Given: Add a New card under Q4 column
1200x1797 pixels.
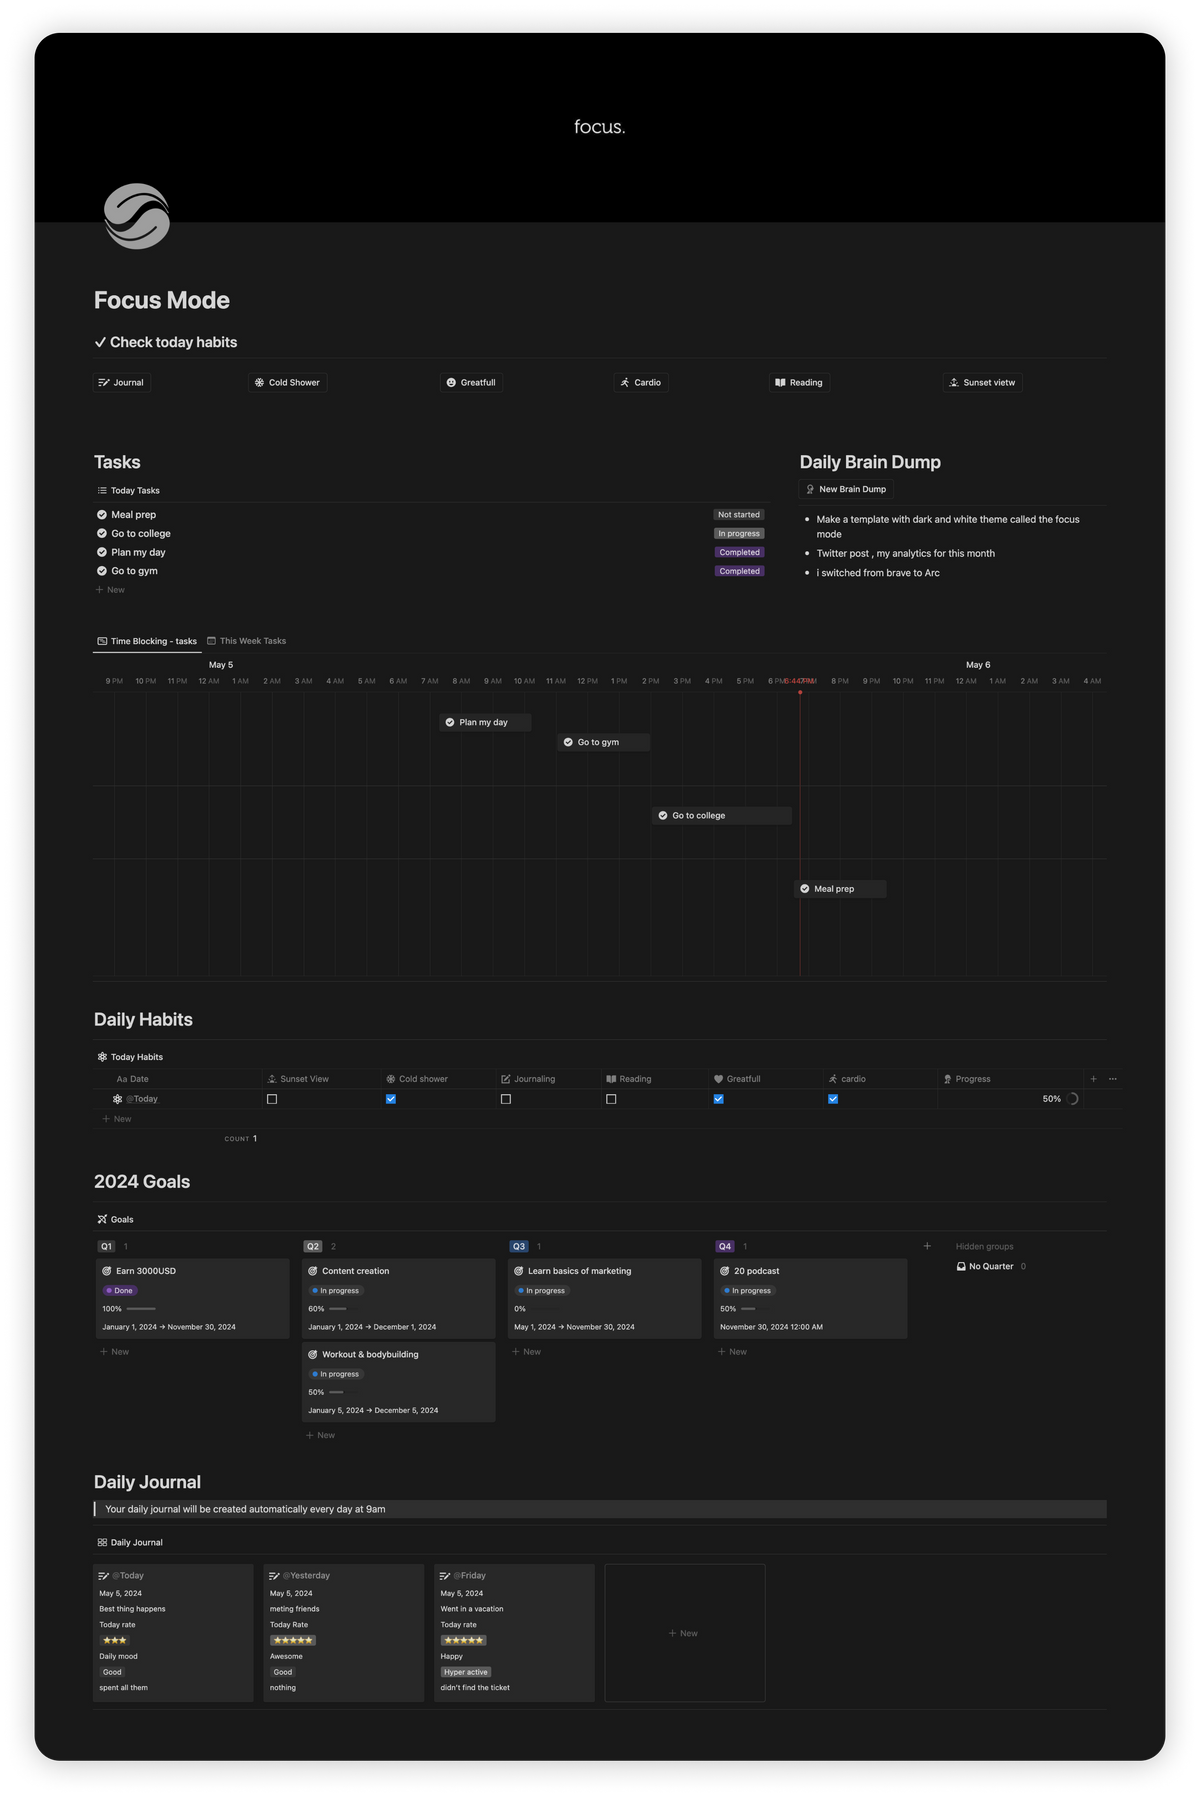Looking at the screenshot, I should [733, 1352].
